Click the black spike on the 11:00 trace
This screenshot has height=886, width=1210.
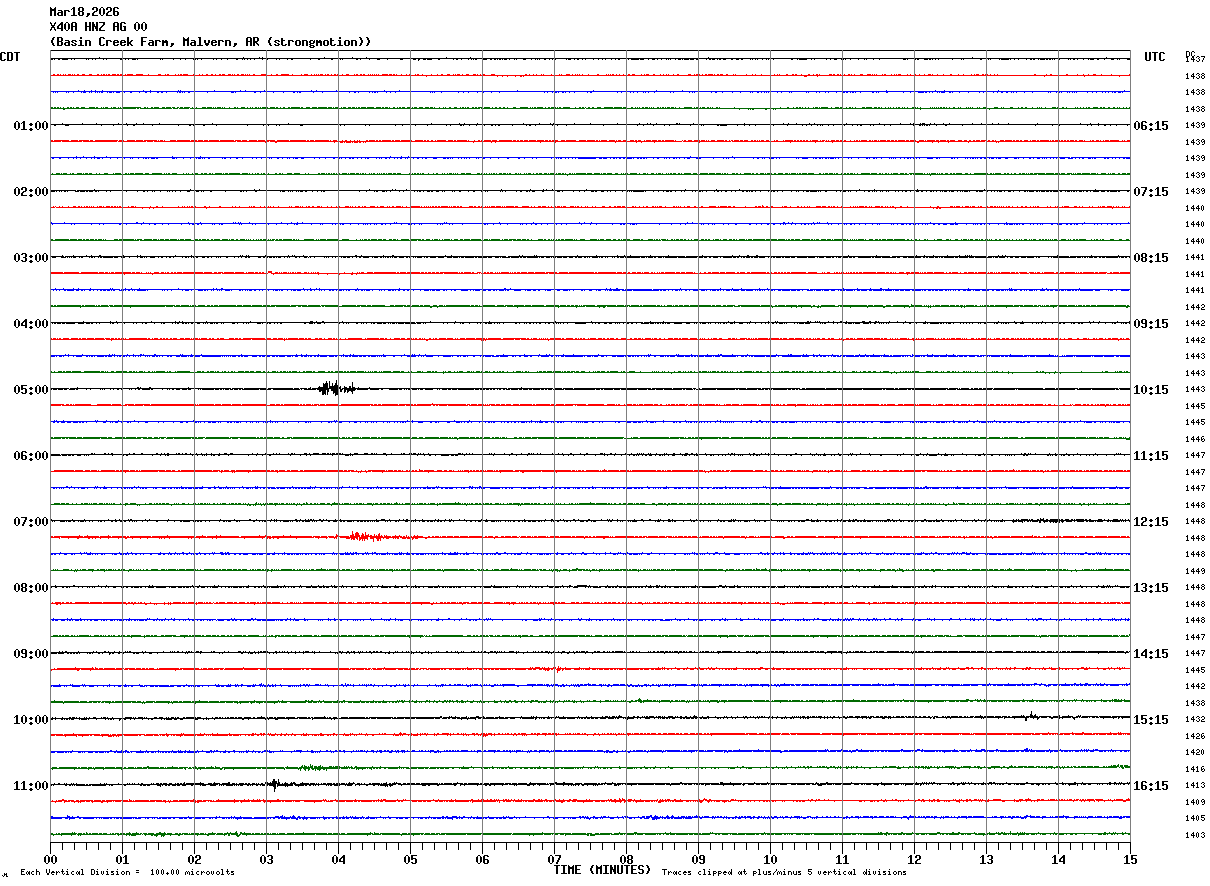click(x=274, y=785)
